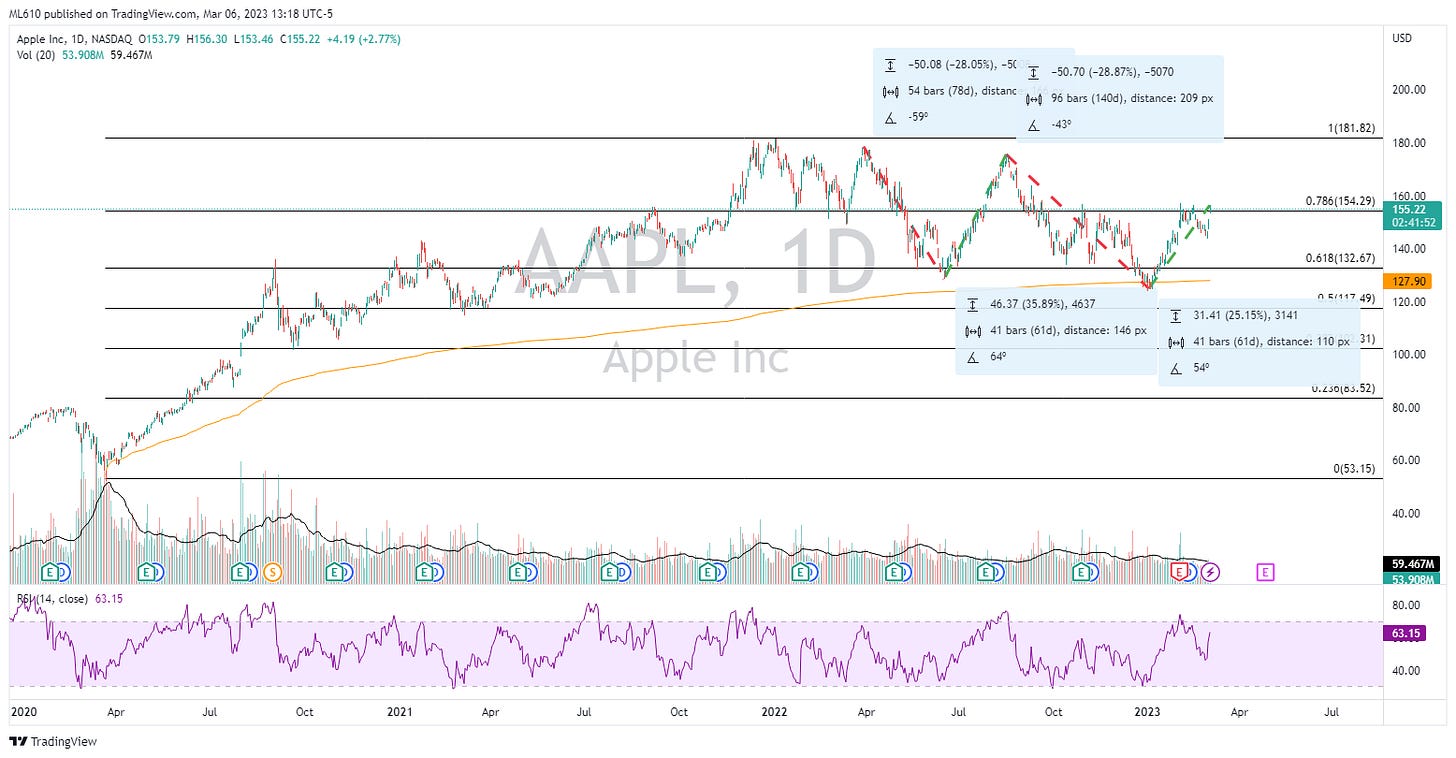1456x758 pixels.
Task: Click the USD currency label on price axis
Action: (x=1403, y=38)
